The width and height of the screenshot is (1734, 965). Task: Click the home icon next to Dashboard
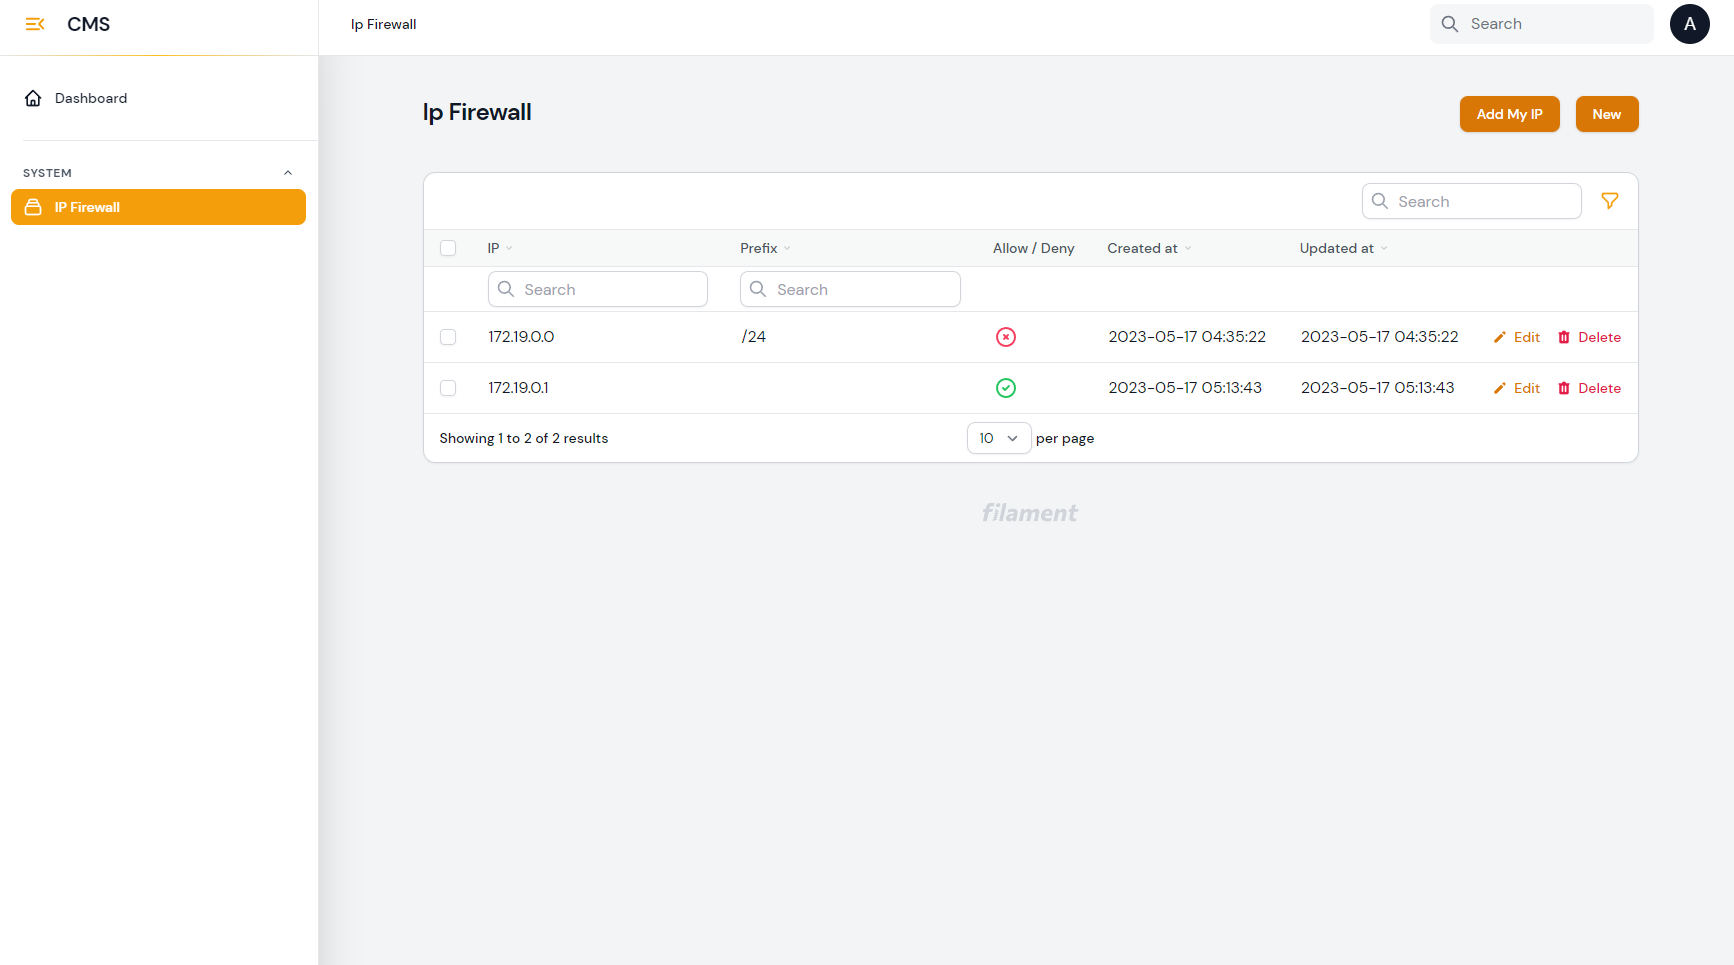pyautogui.click(x=33, y=97)
